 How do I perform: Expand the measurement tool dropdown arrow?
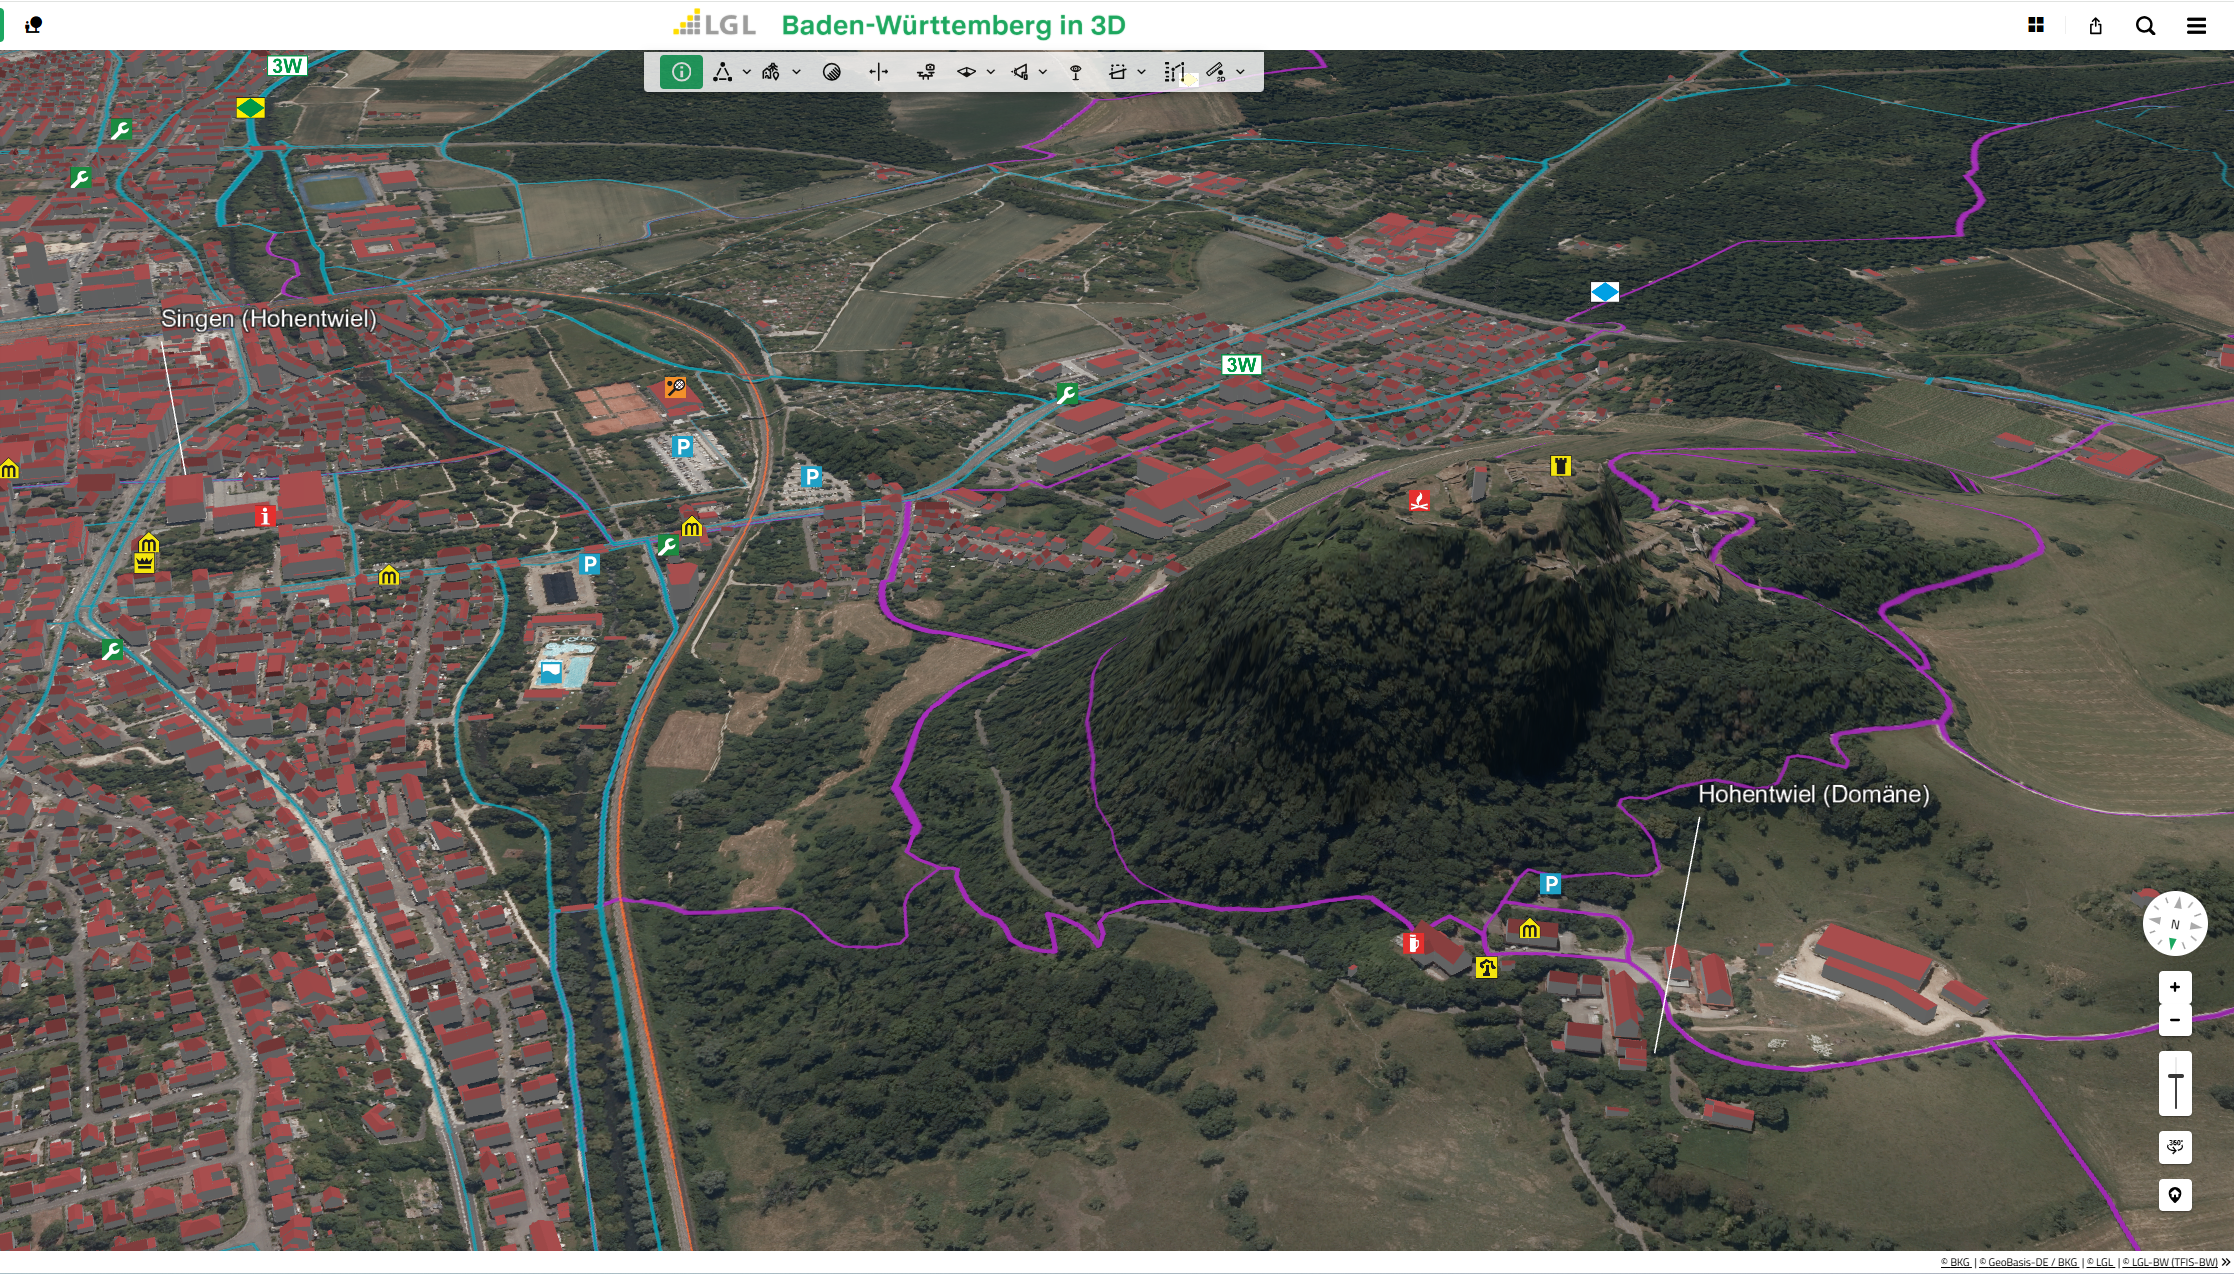746,72
